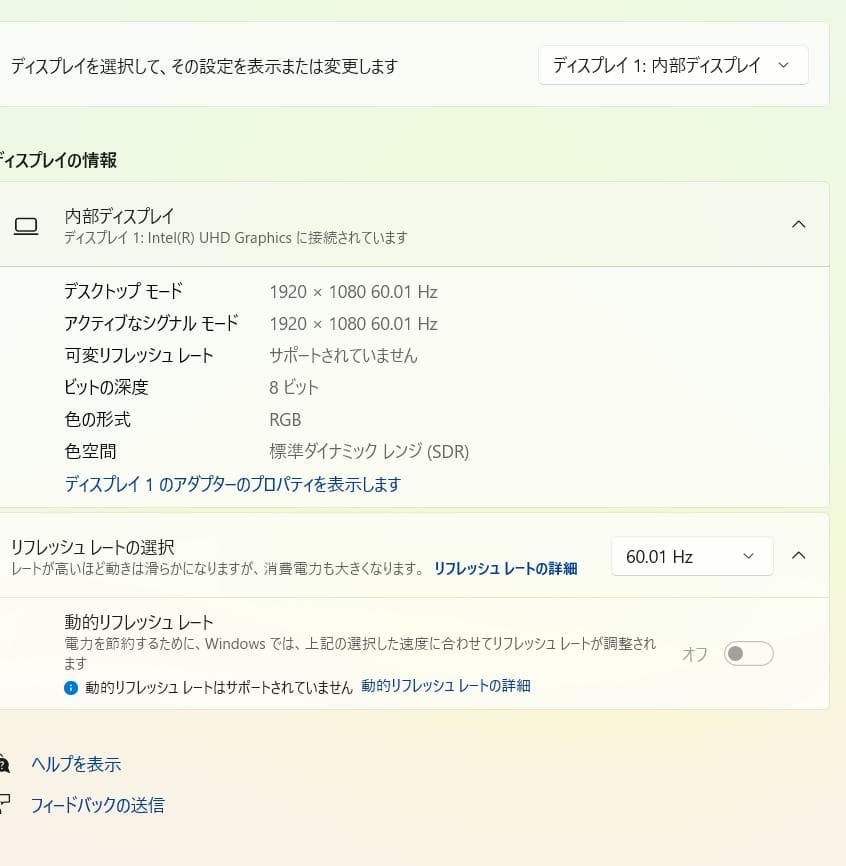Click the フィードバックの送信 link text
846x866 pixels.
pos(98,804)
